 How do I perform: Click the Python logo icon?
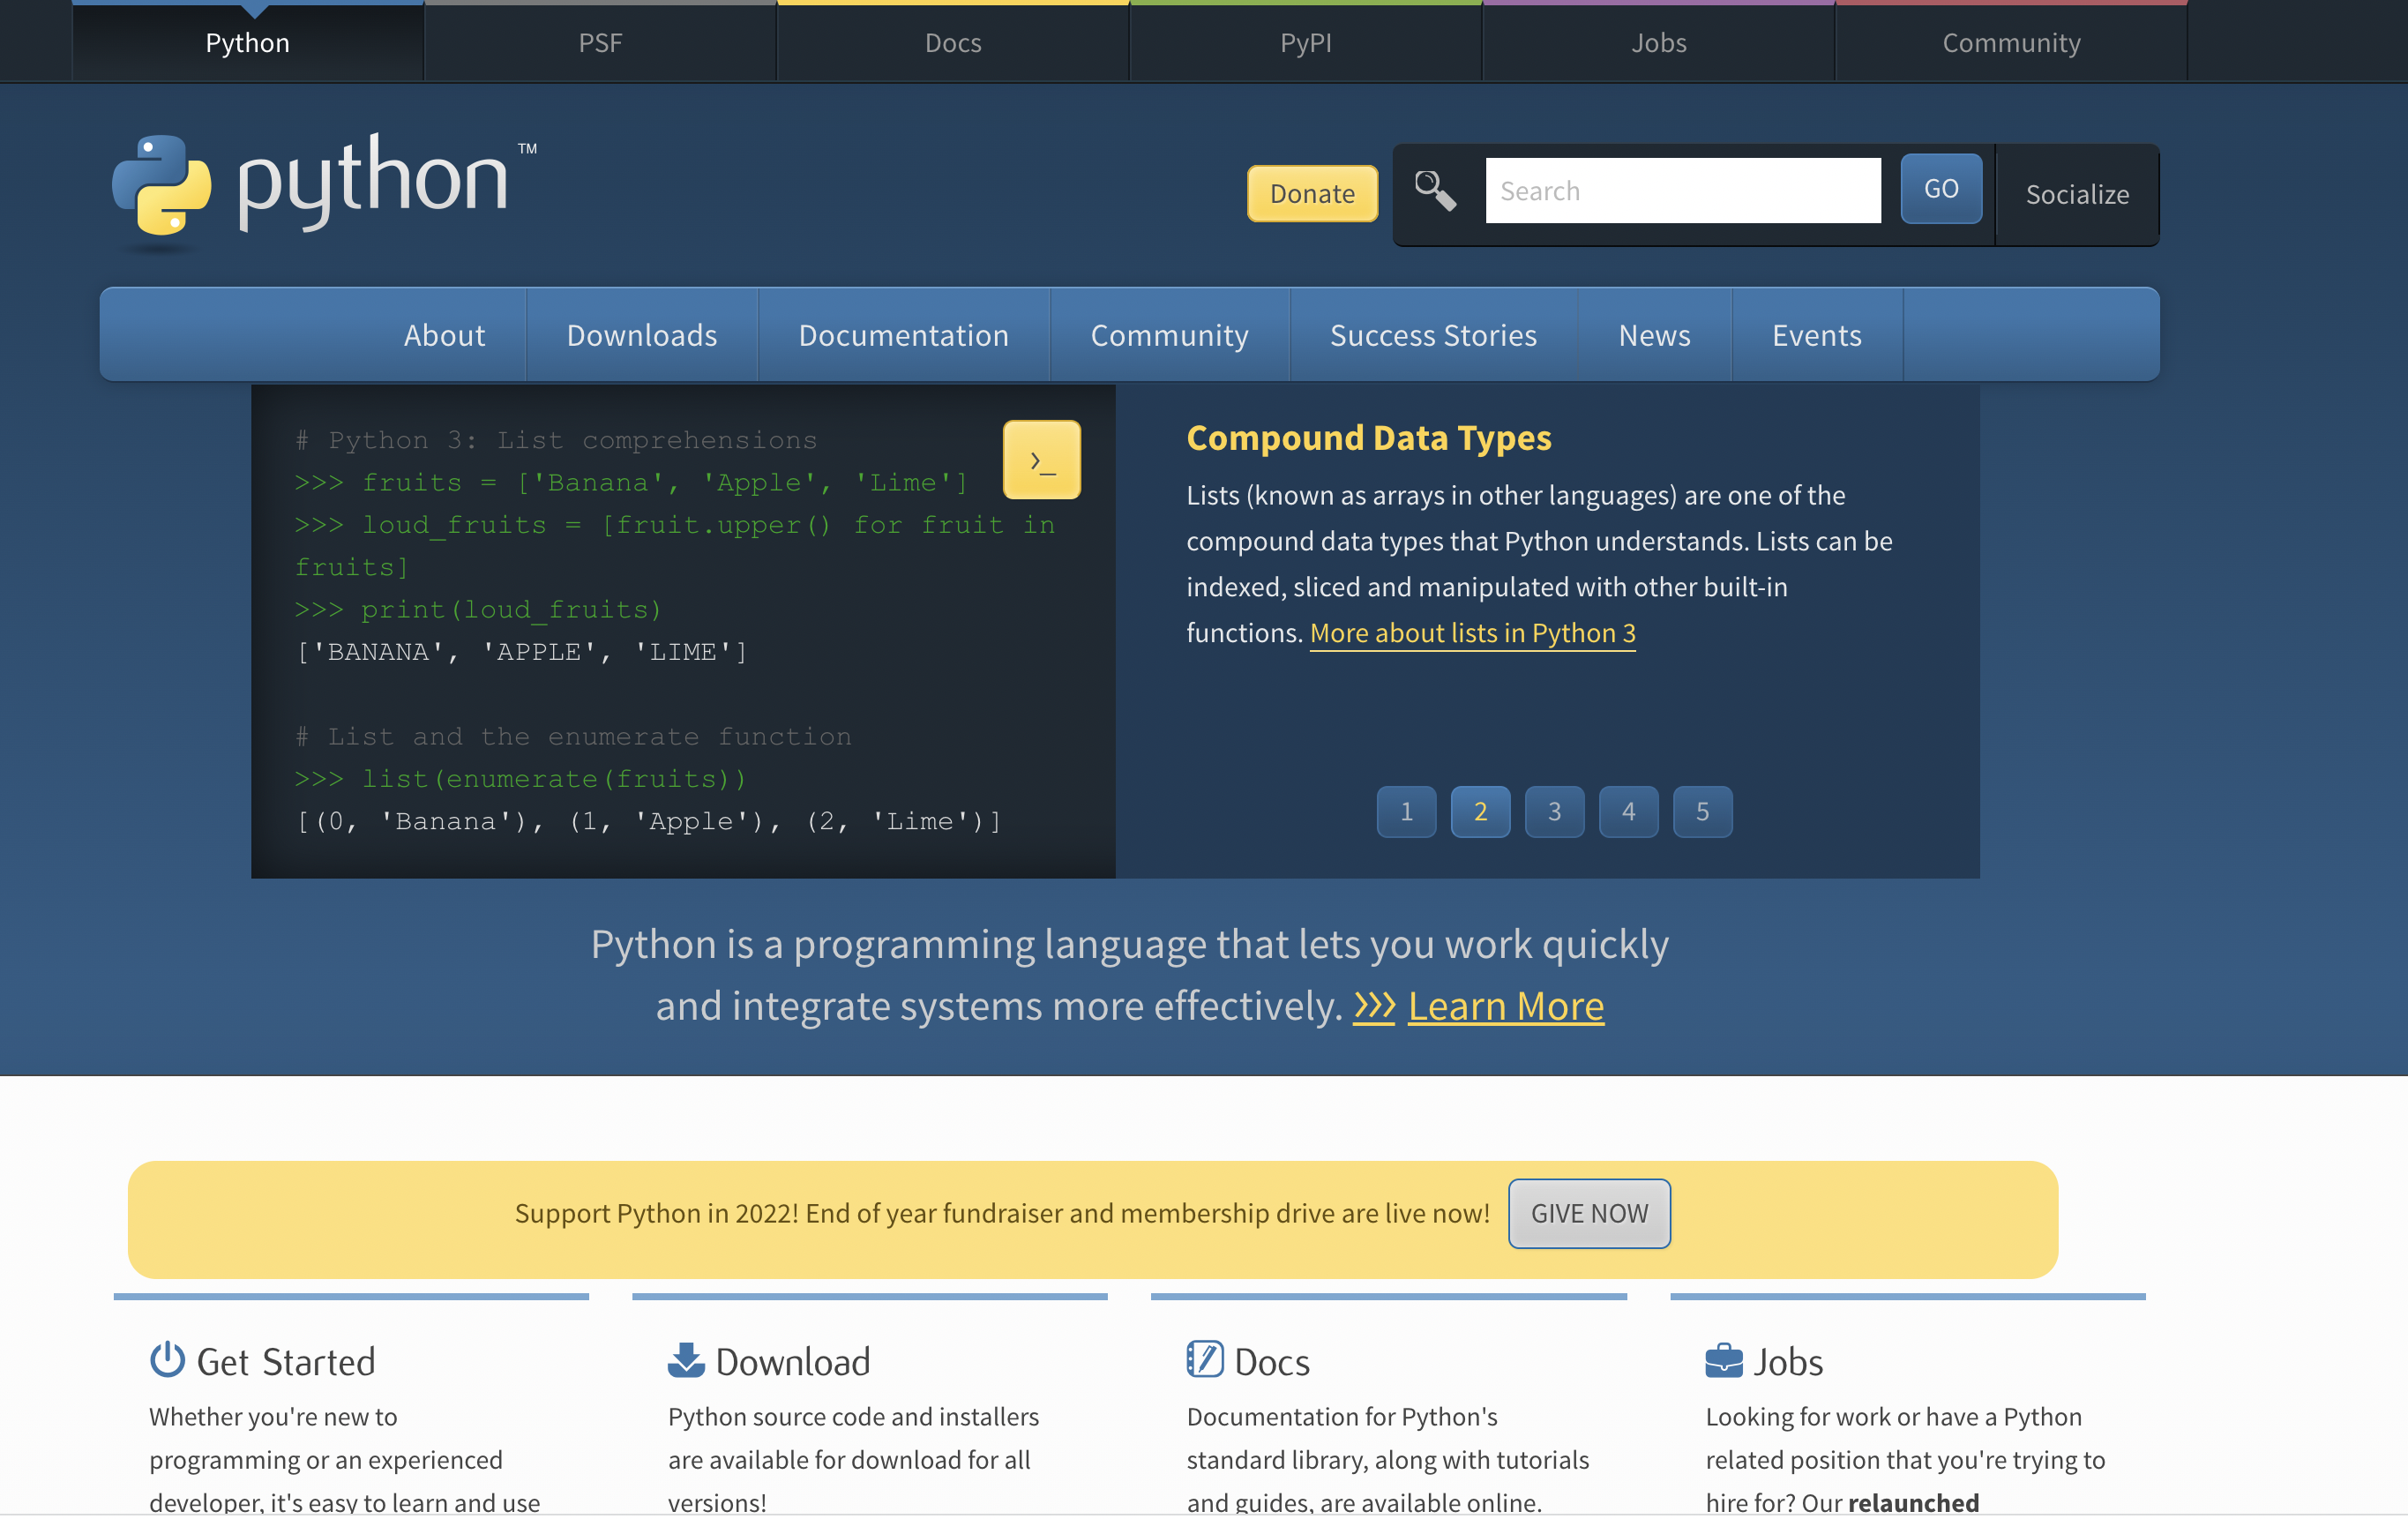[161, 186]
